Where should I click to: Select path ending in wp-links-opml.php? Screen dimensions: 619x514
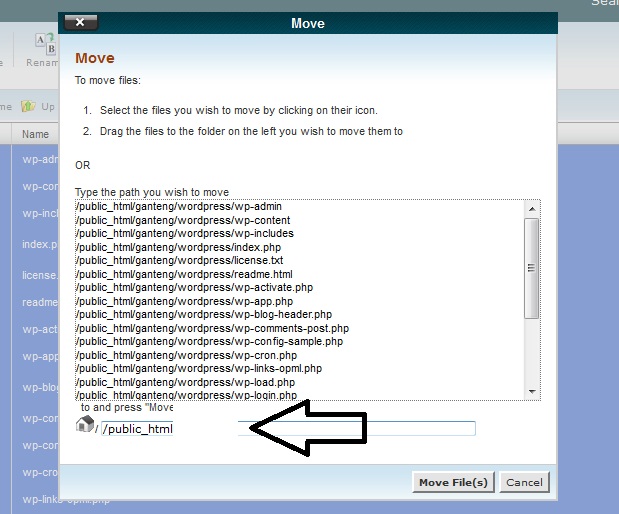coord(199,368)
